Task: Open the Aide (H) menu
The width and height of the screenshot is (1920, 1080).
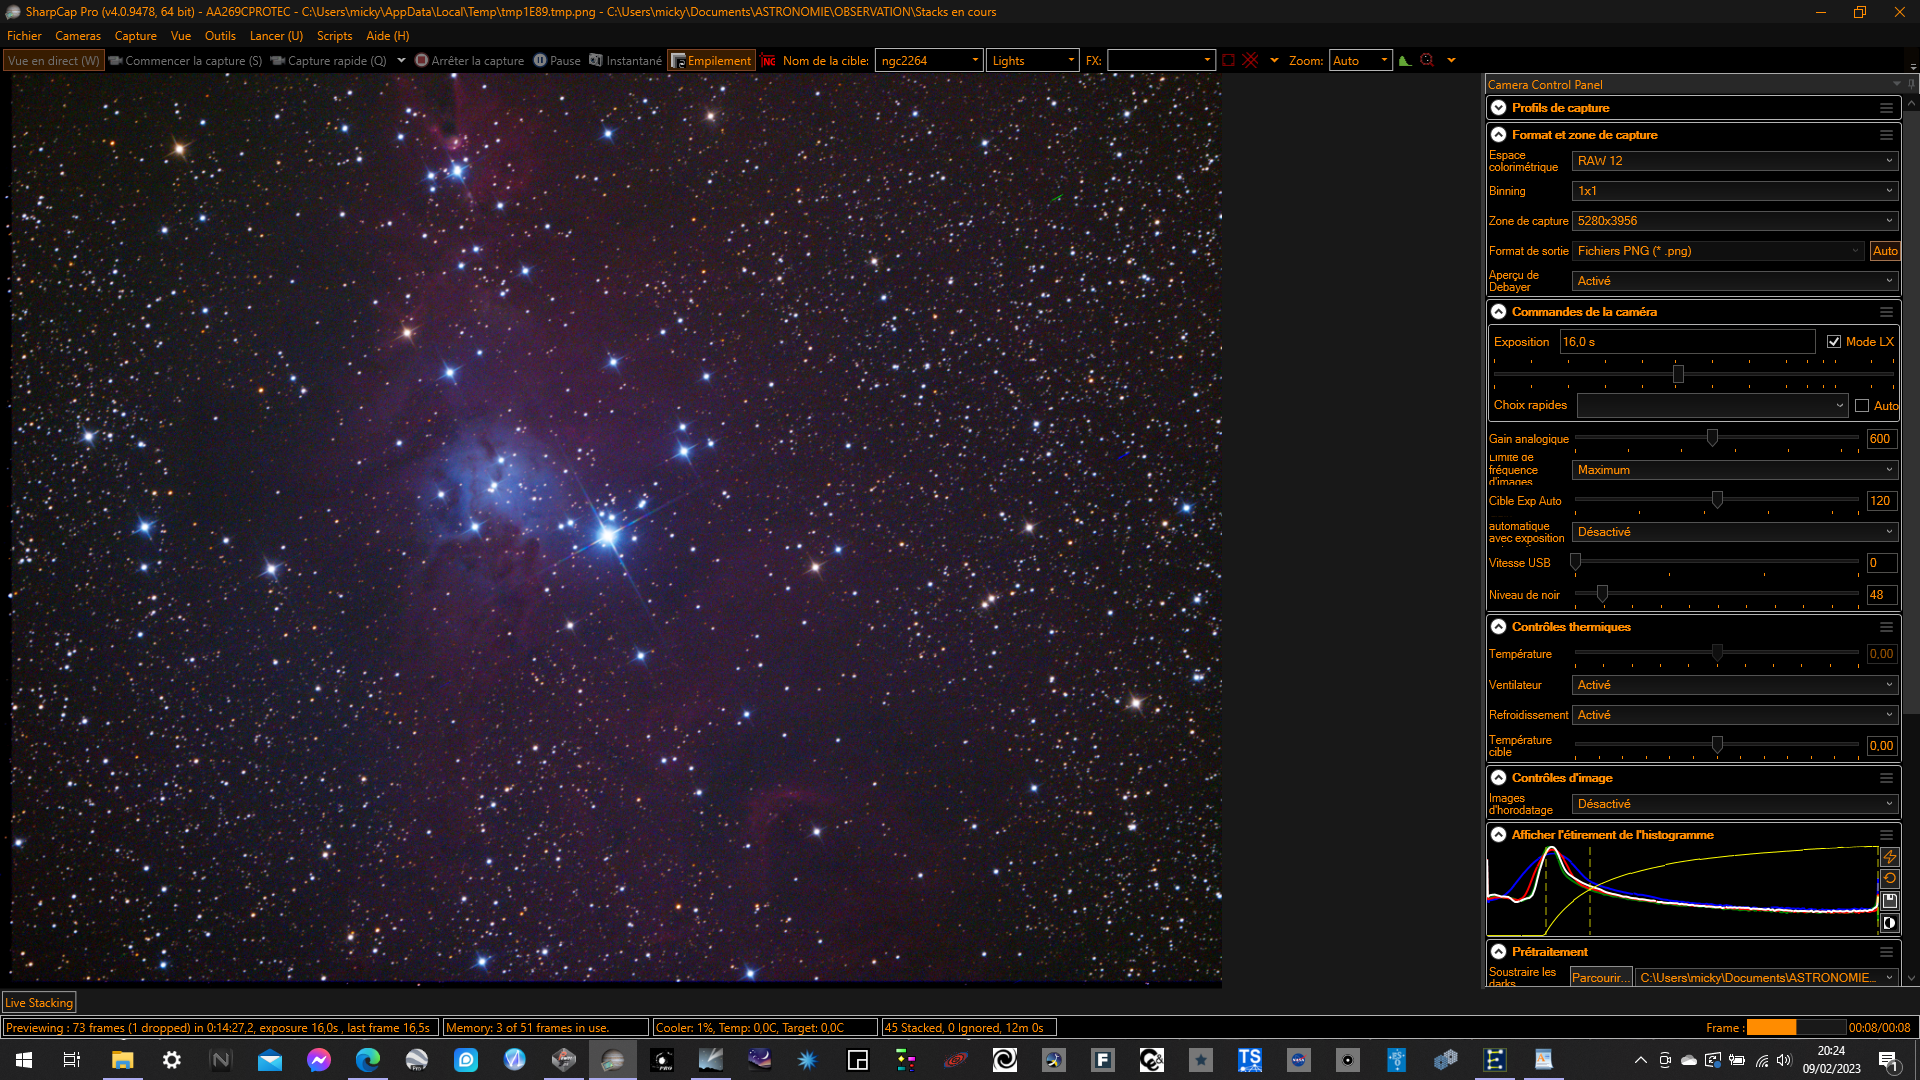Action: point(388,36)
